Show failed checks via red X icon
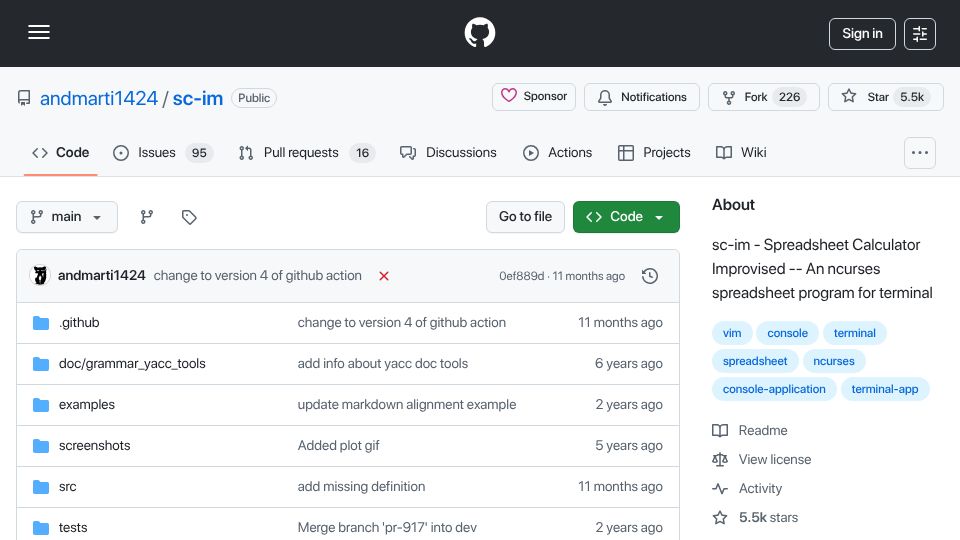960x540 pixels. (x=384, y=276)
